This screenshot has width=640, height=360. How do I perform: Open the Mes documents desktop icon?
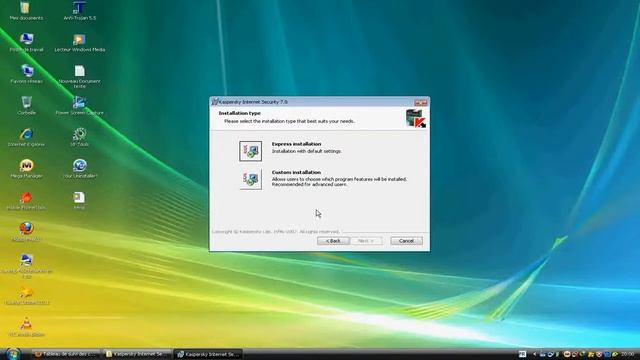pos(26,11)
